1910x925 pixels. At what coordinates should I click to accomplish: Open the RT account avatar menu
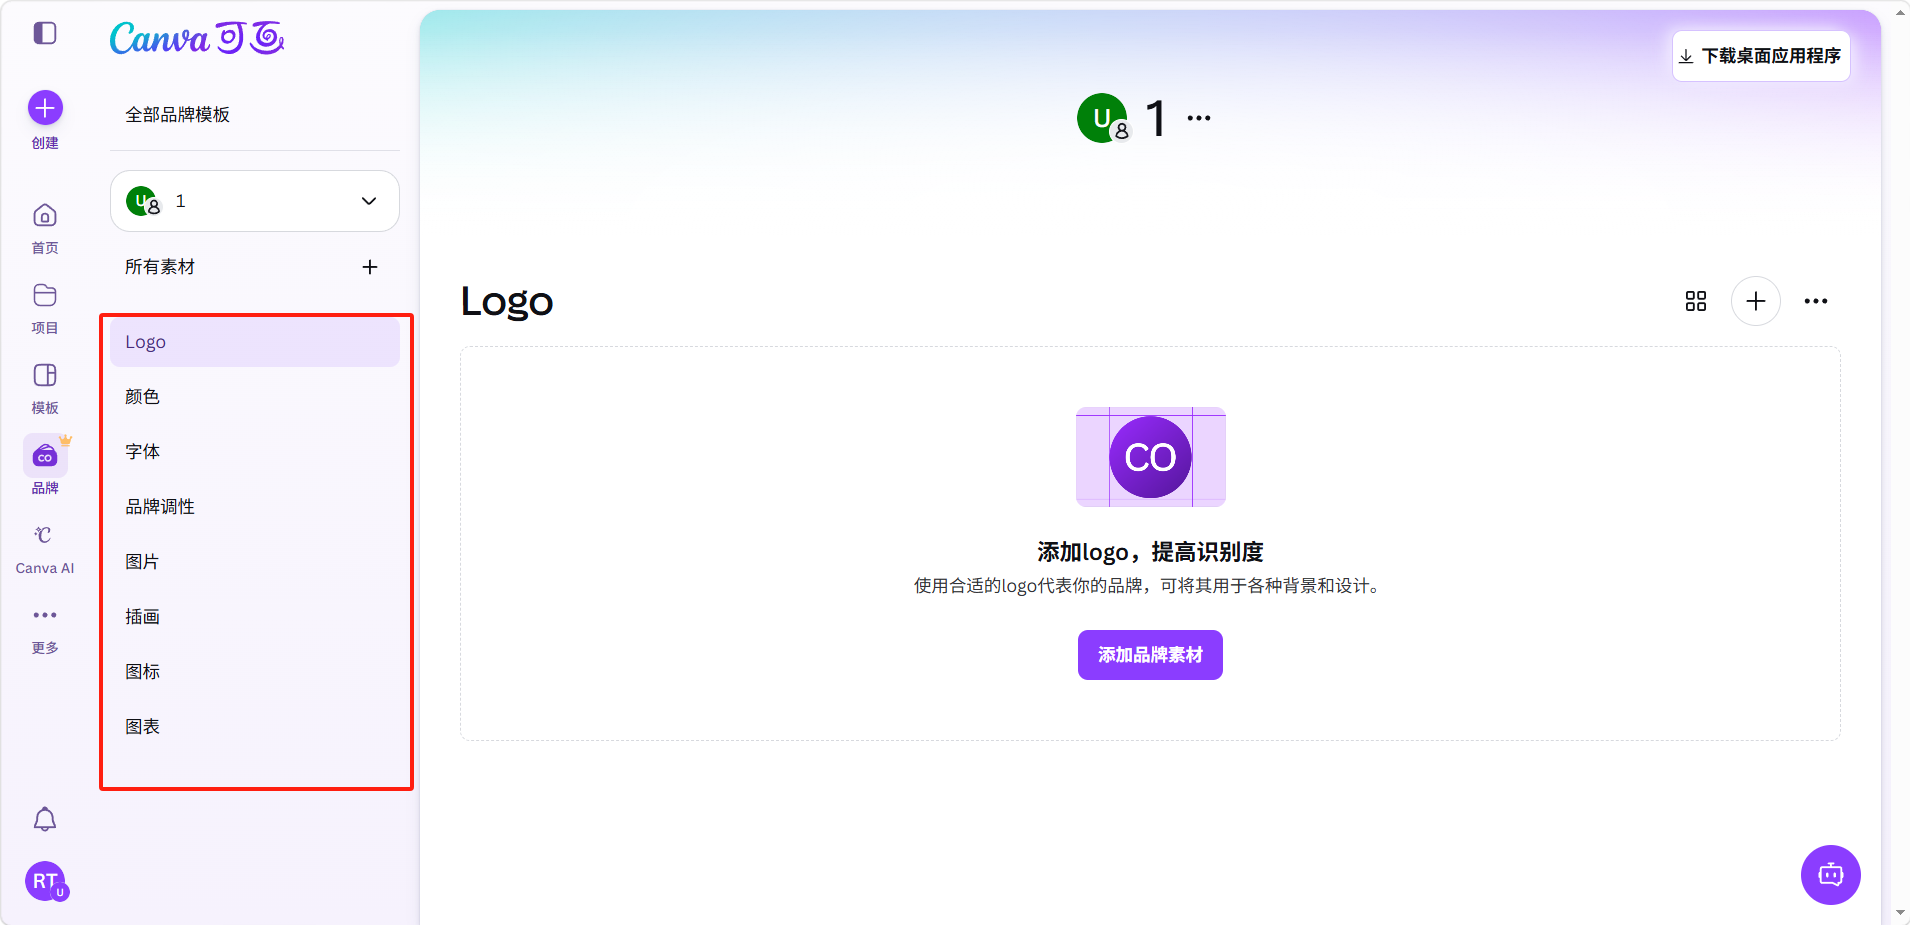tap(45, 881)
